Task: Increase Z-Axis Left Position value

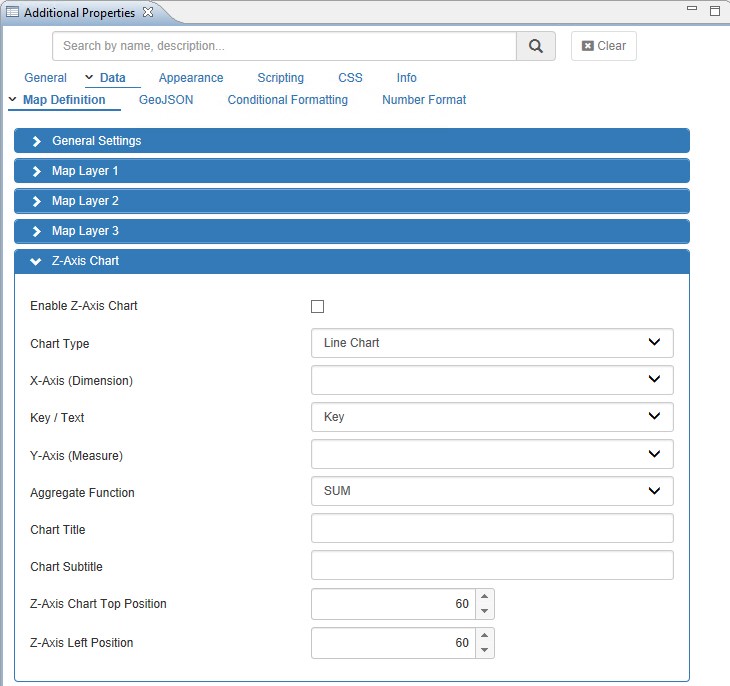Action: pos(484,636)
